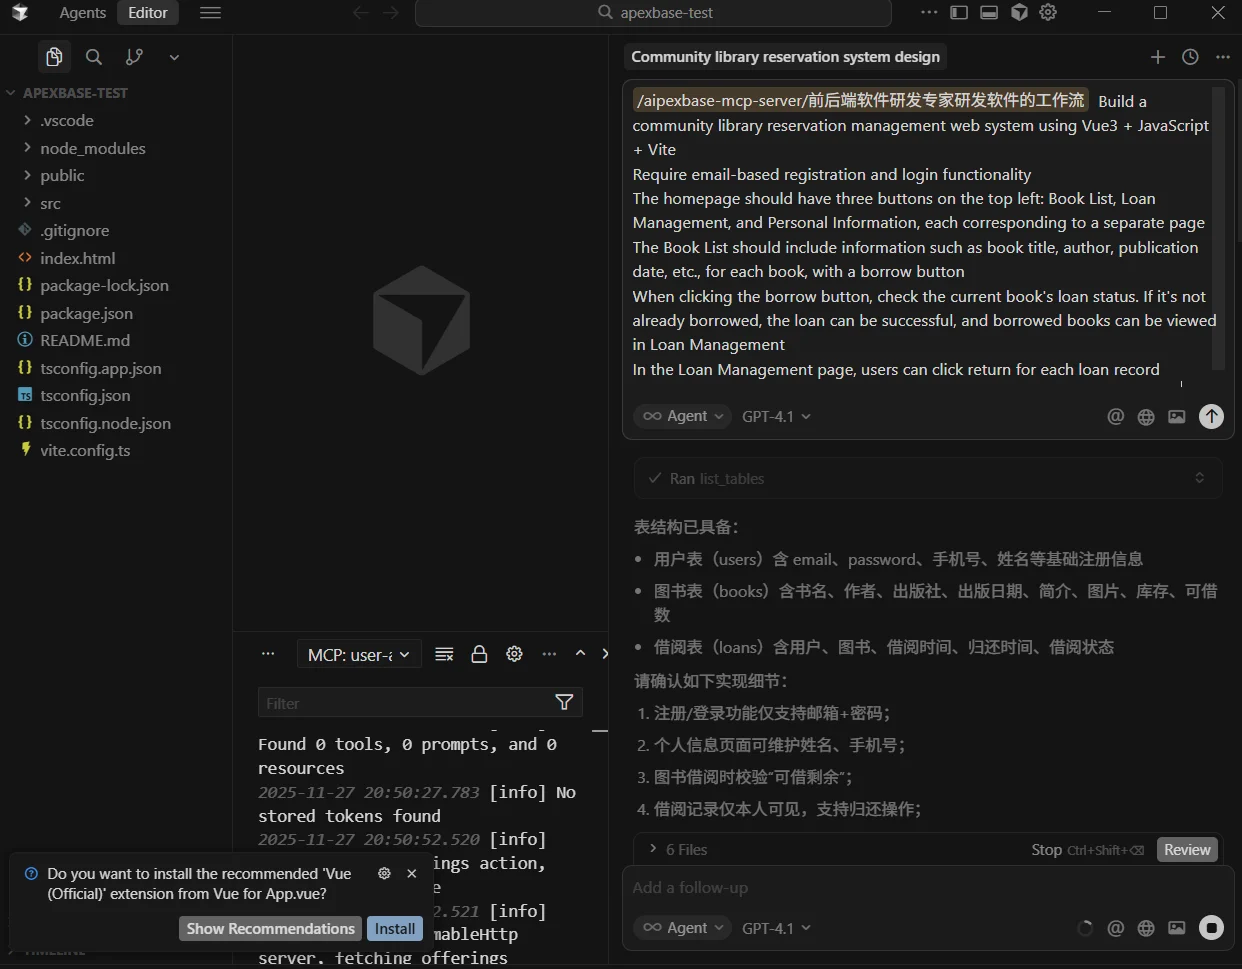Open the hamburger menu in title bar
Image resolution: width=1242 pixels, height=969 pixels.
tap(210, 13)
